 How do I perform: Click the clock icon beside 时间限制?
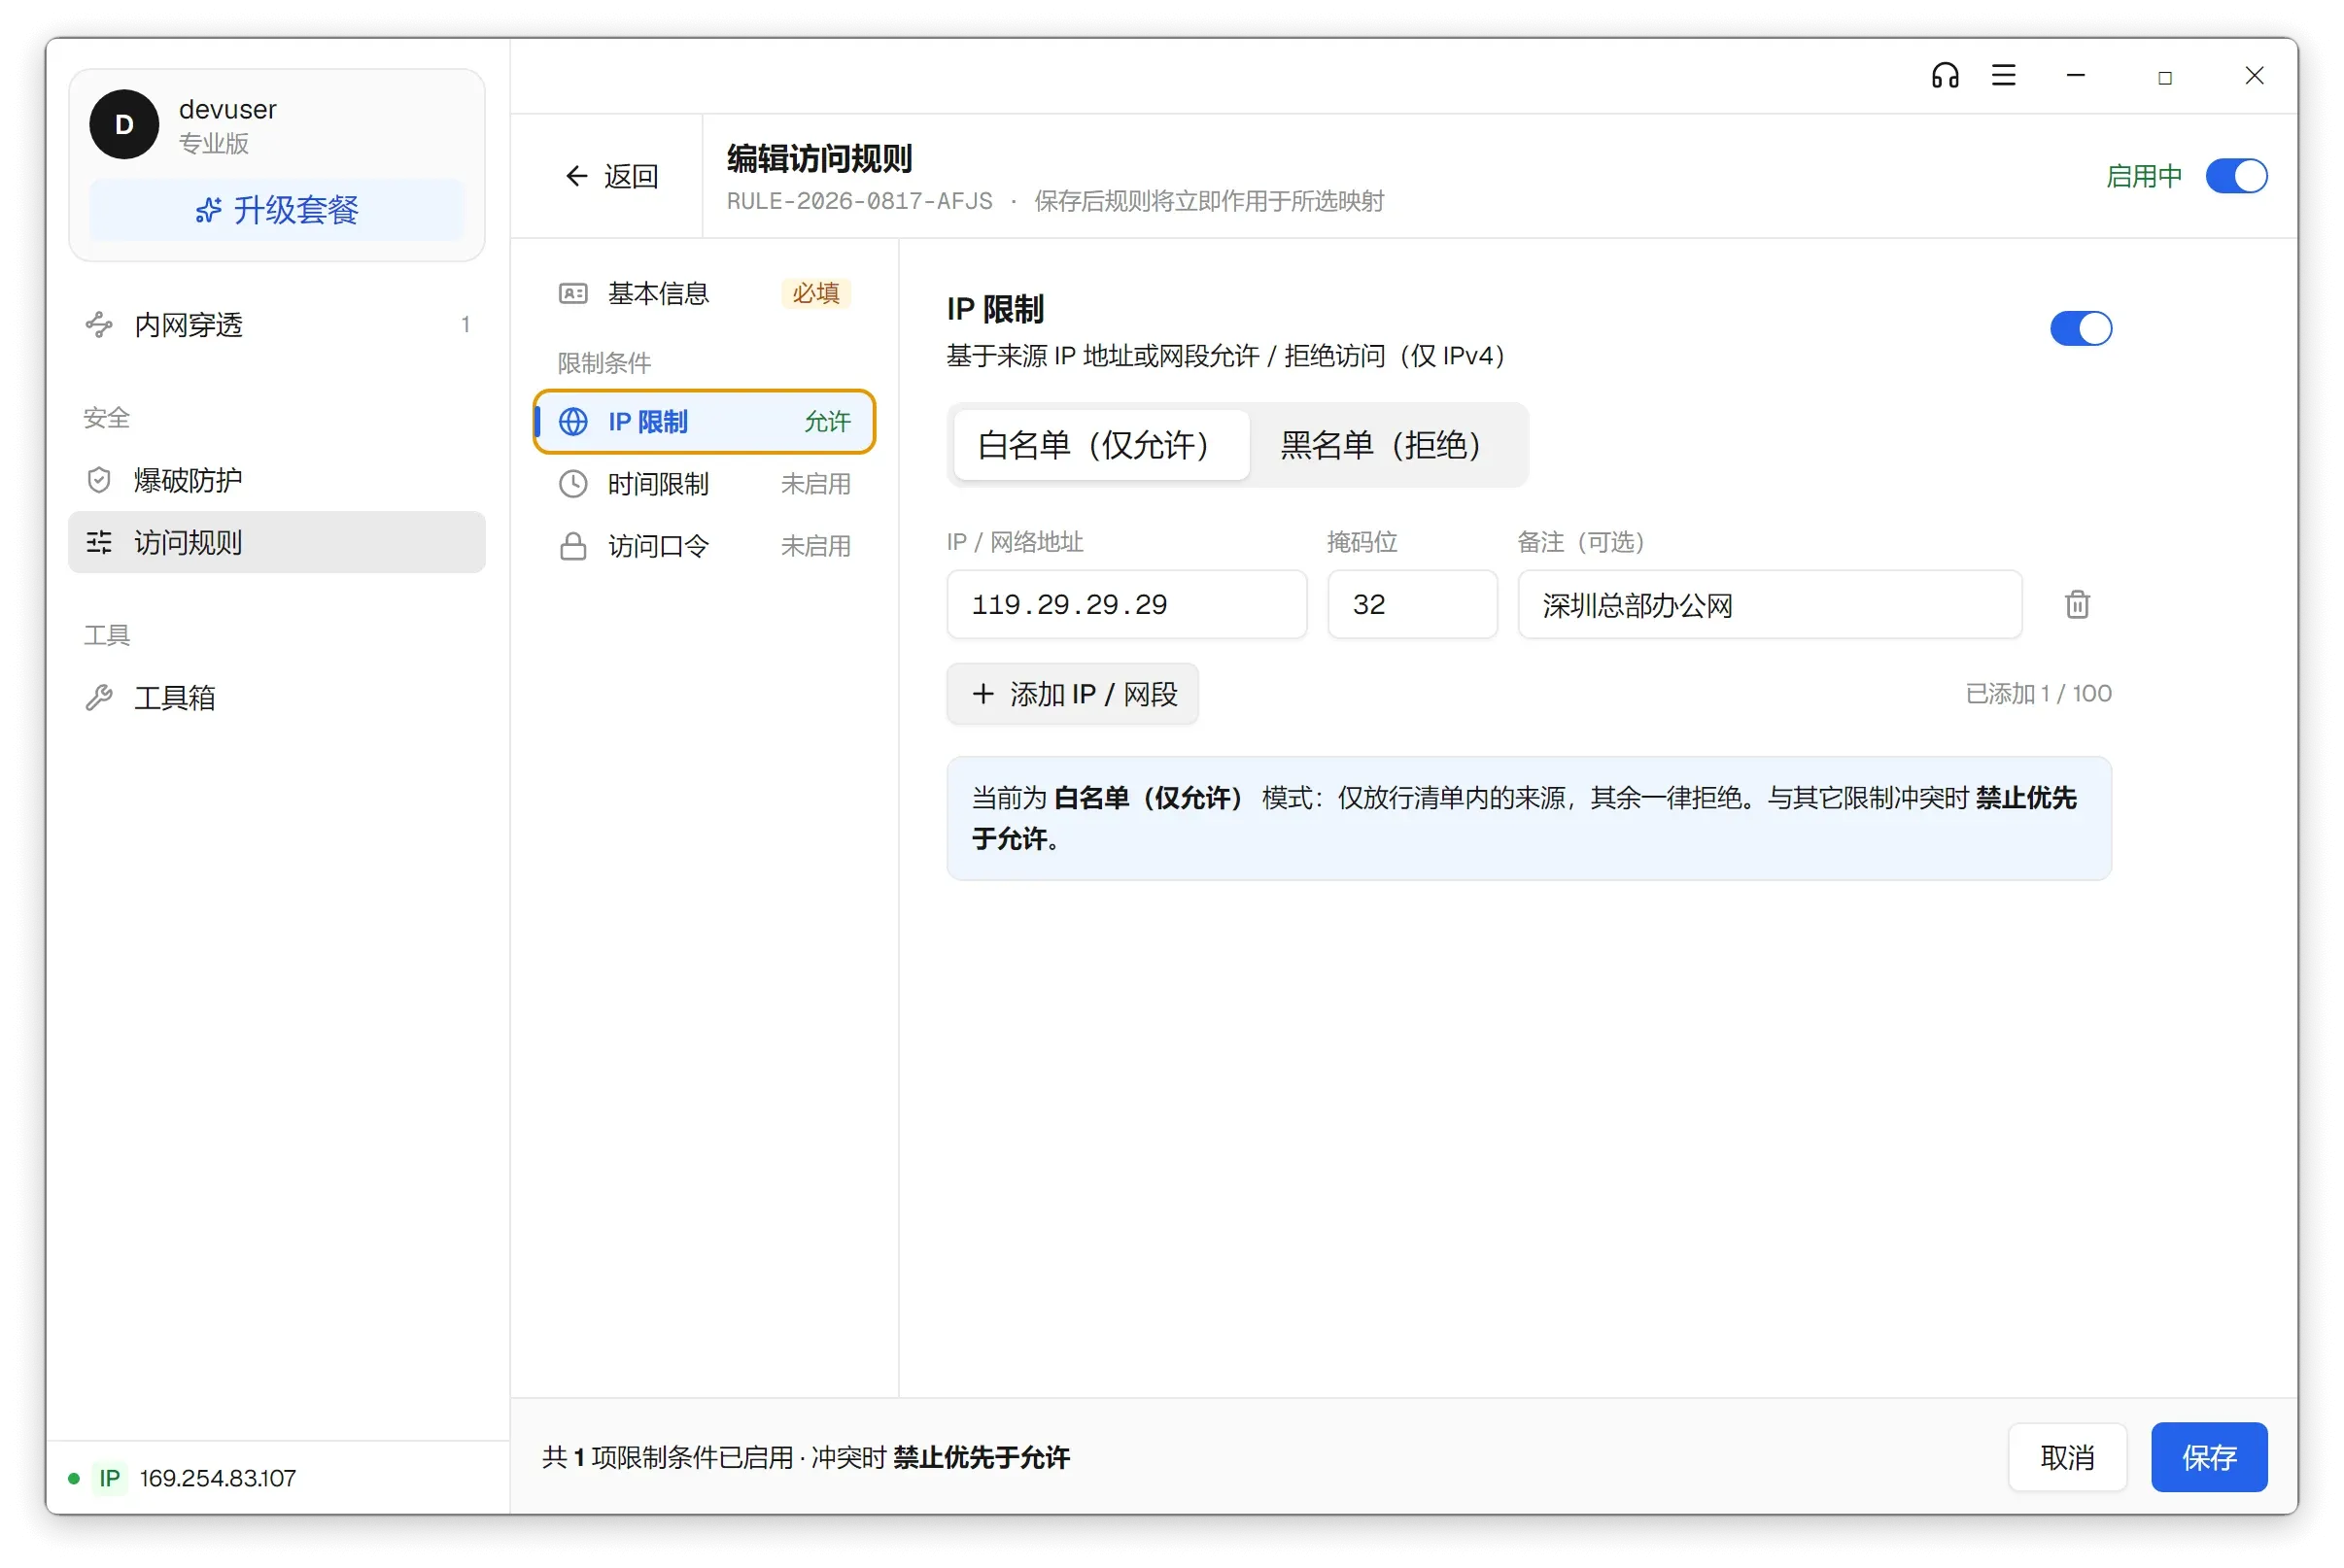tap(573, 484)
